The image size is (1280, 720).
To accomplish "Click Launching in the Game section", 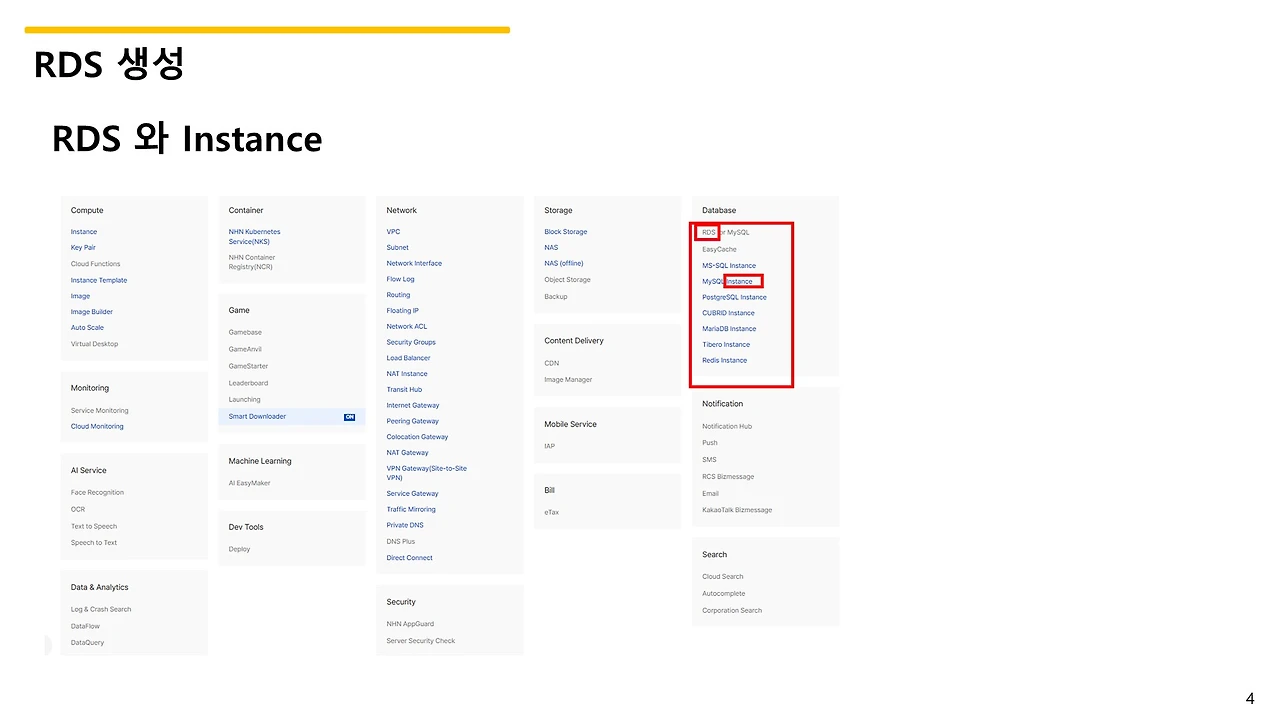I will tap(244, 400).
